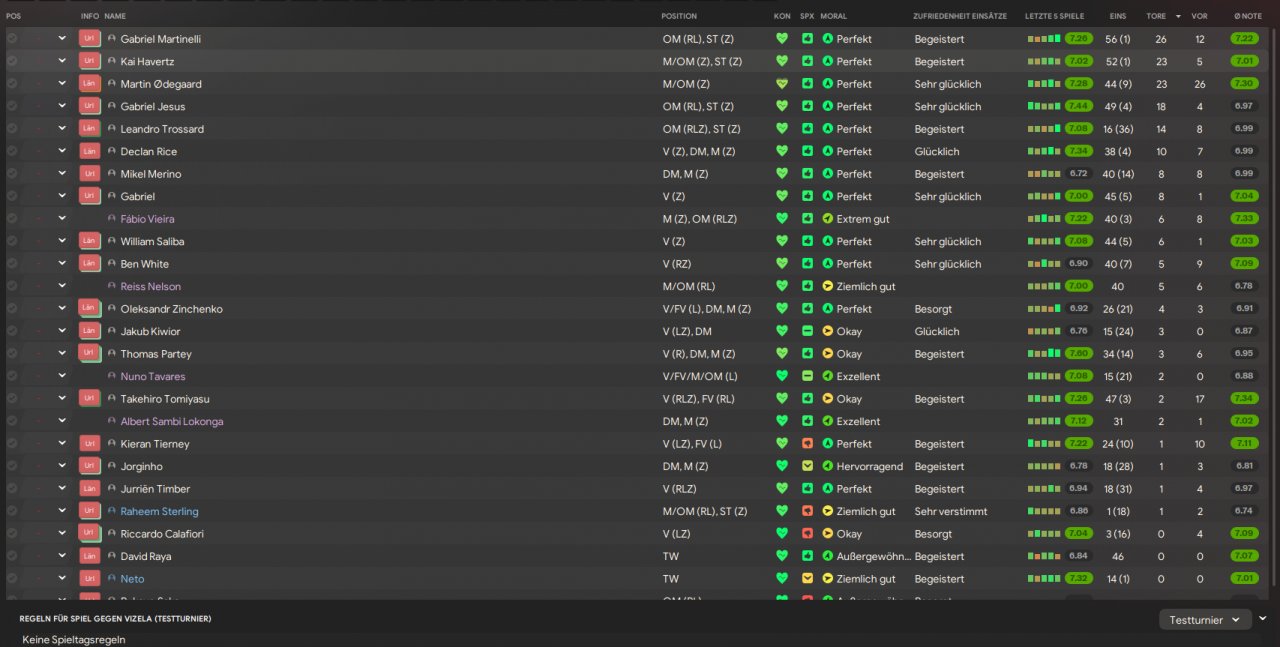Image resolution: width=1280 pixels, height=647 pixels.
Task: Click Gabriel Martinelli's red Url info badge
Action: click(x=89, y=39)
